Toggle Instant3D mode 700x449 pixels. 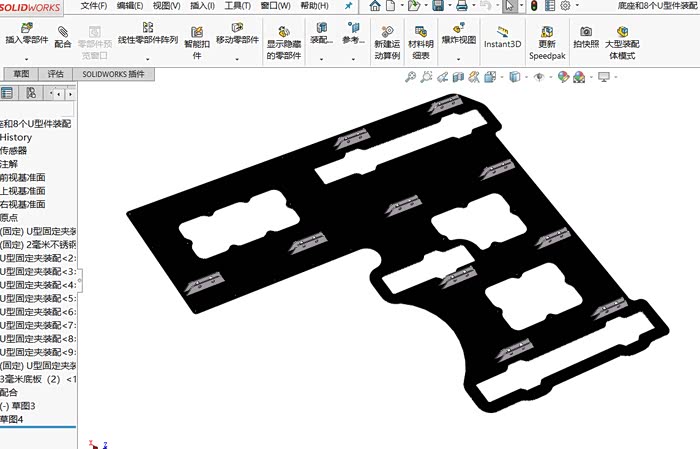(502, 37)
